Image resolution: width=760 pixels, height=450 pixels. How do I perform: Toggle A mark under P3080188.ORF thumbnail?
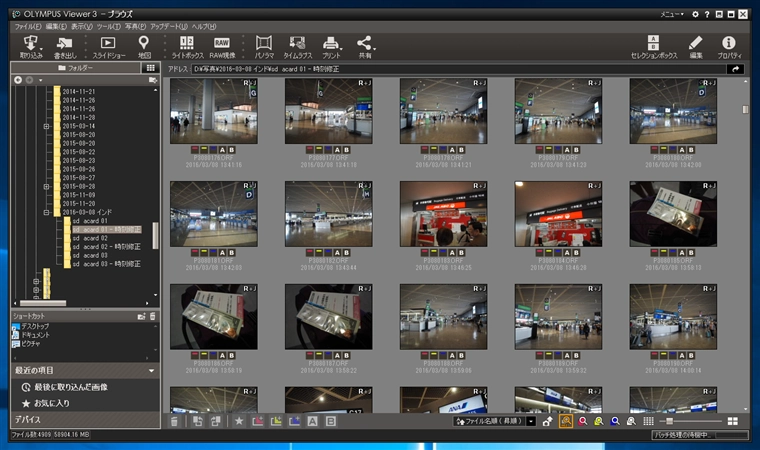click(x=452, y=355)
